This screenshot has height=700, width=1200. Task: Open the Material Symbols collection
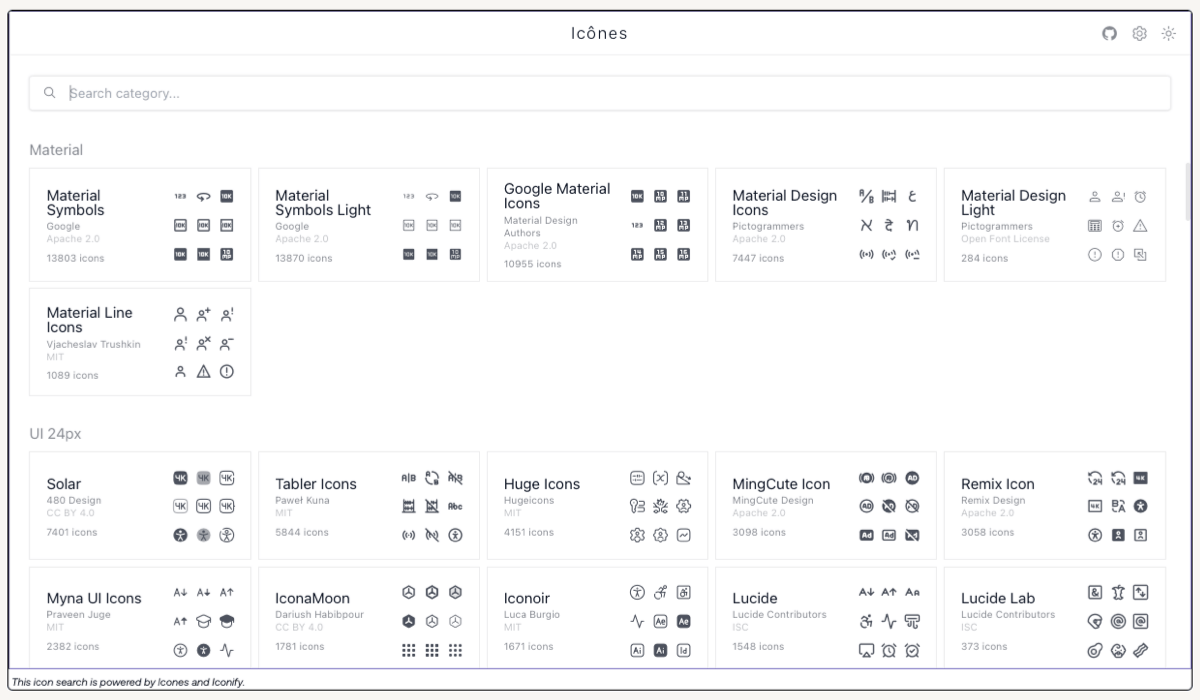tap(140, 225)
